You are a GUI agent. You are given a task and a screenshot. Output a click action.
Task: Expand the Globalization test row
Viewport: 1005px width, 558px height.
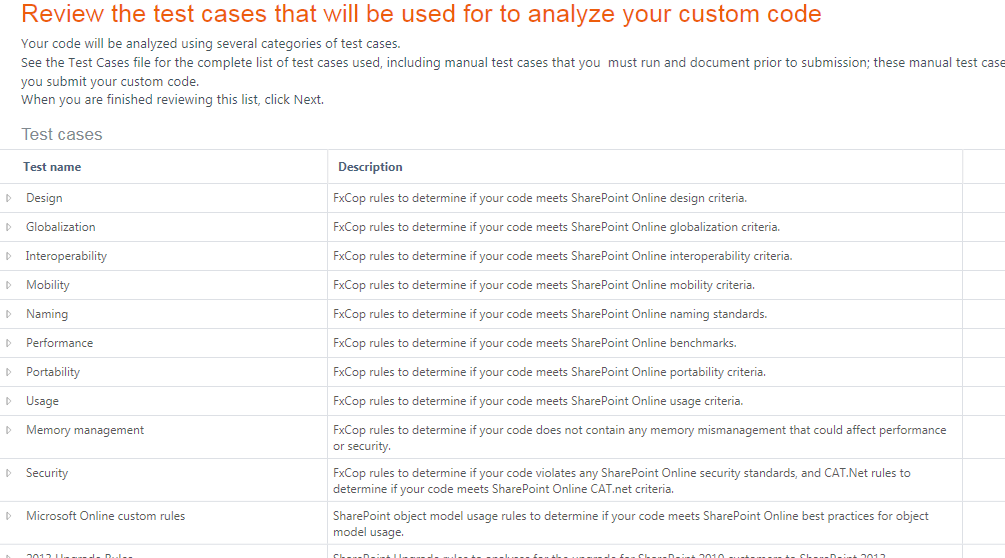point(9,227)
